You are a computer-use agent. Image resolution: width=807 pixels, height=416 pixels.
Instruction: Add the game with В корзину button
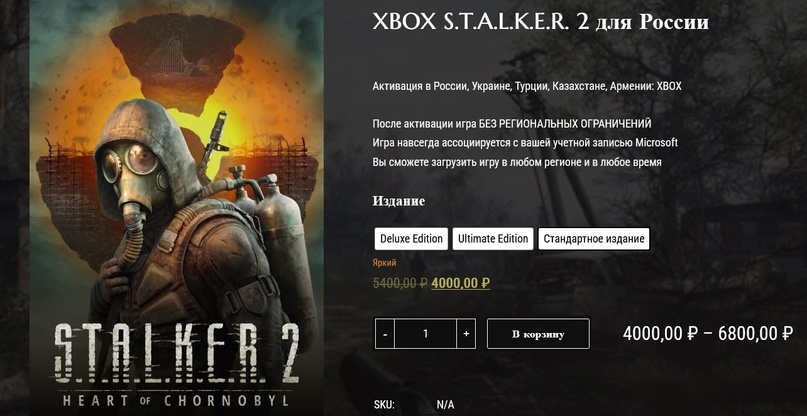pyautogui.click(x=538, y=334)
